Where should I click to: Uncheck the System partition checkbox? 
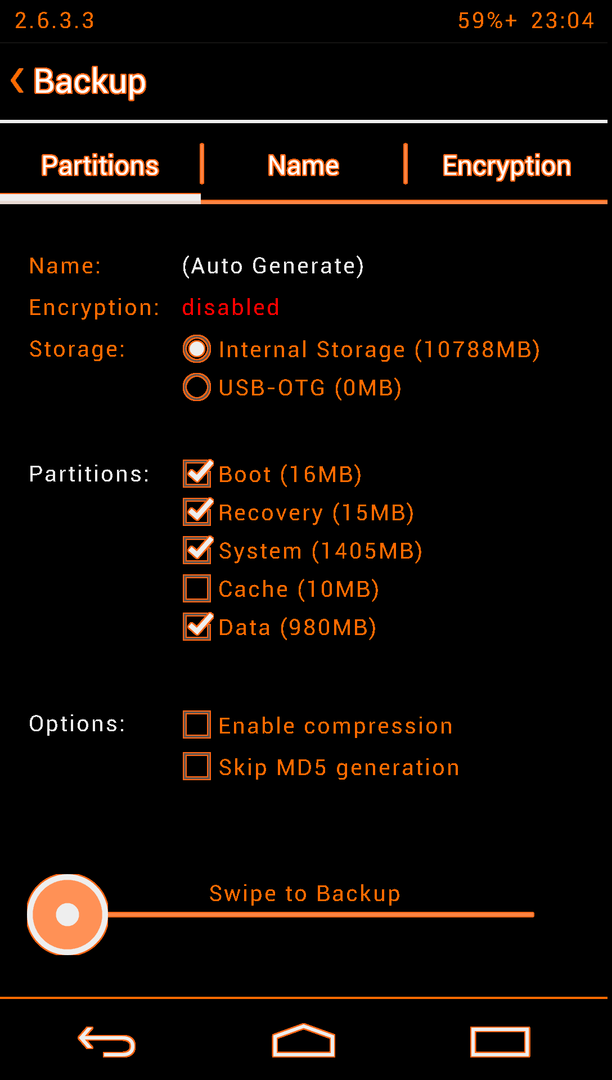(197, 551)
